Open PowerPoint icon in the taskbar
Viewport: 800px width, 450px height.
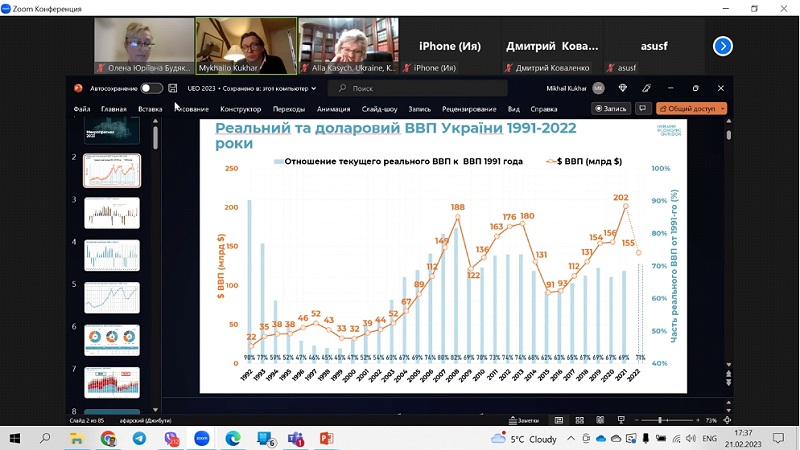tap(326, 438)
